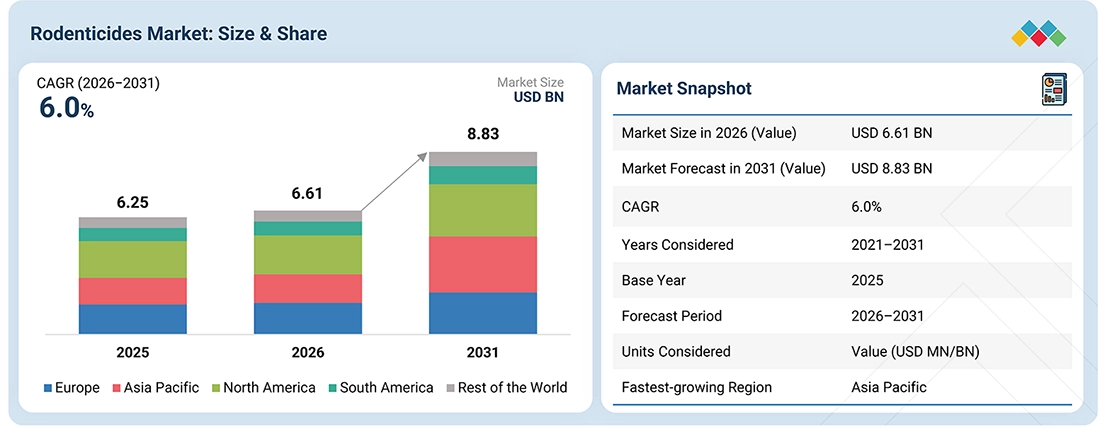1100x429 pixels.
Task: Click the USD BN unit label
Action: point(539,97)
